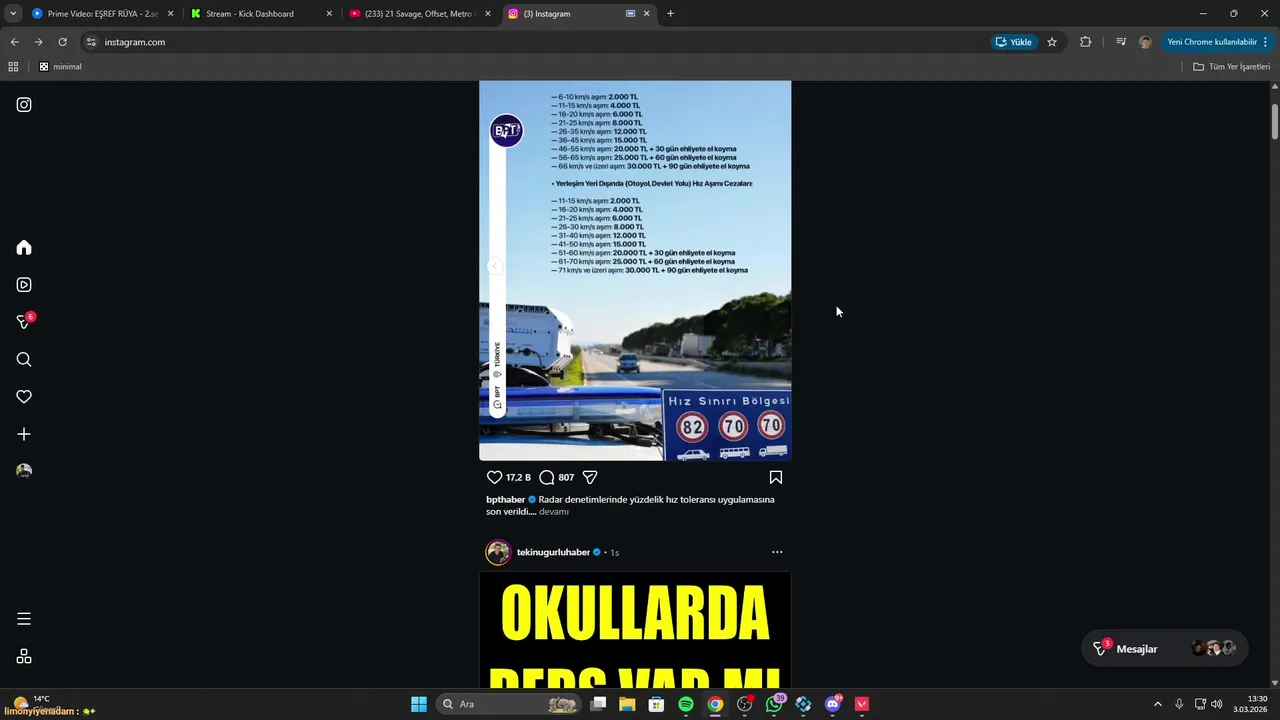Open File Explorer from the taskbar
1280x720 pixels.
pyautogui.click(x=627, y=704)
